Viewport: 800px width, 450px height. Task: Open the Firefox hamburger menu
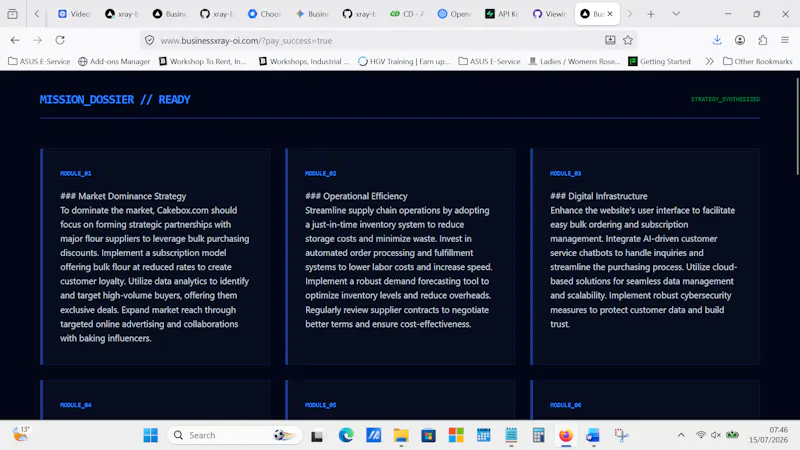point(785,40)
